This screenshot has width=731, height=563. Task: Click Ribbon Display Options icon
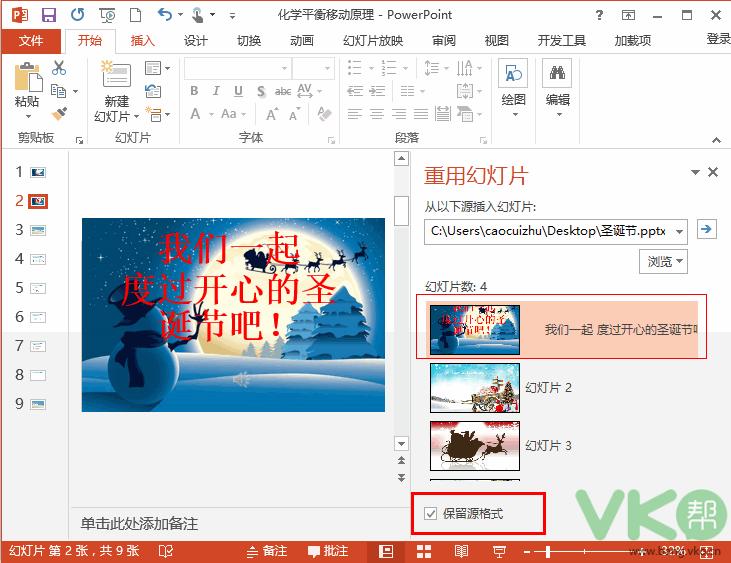click(628, 15)
